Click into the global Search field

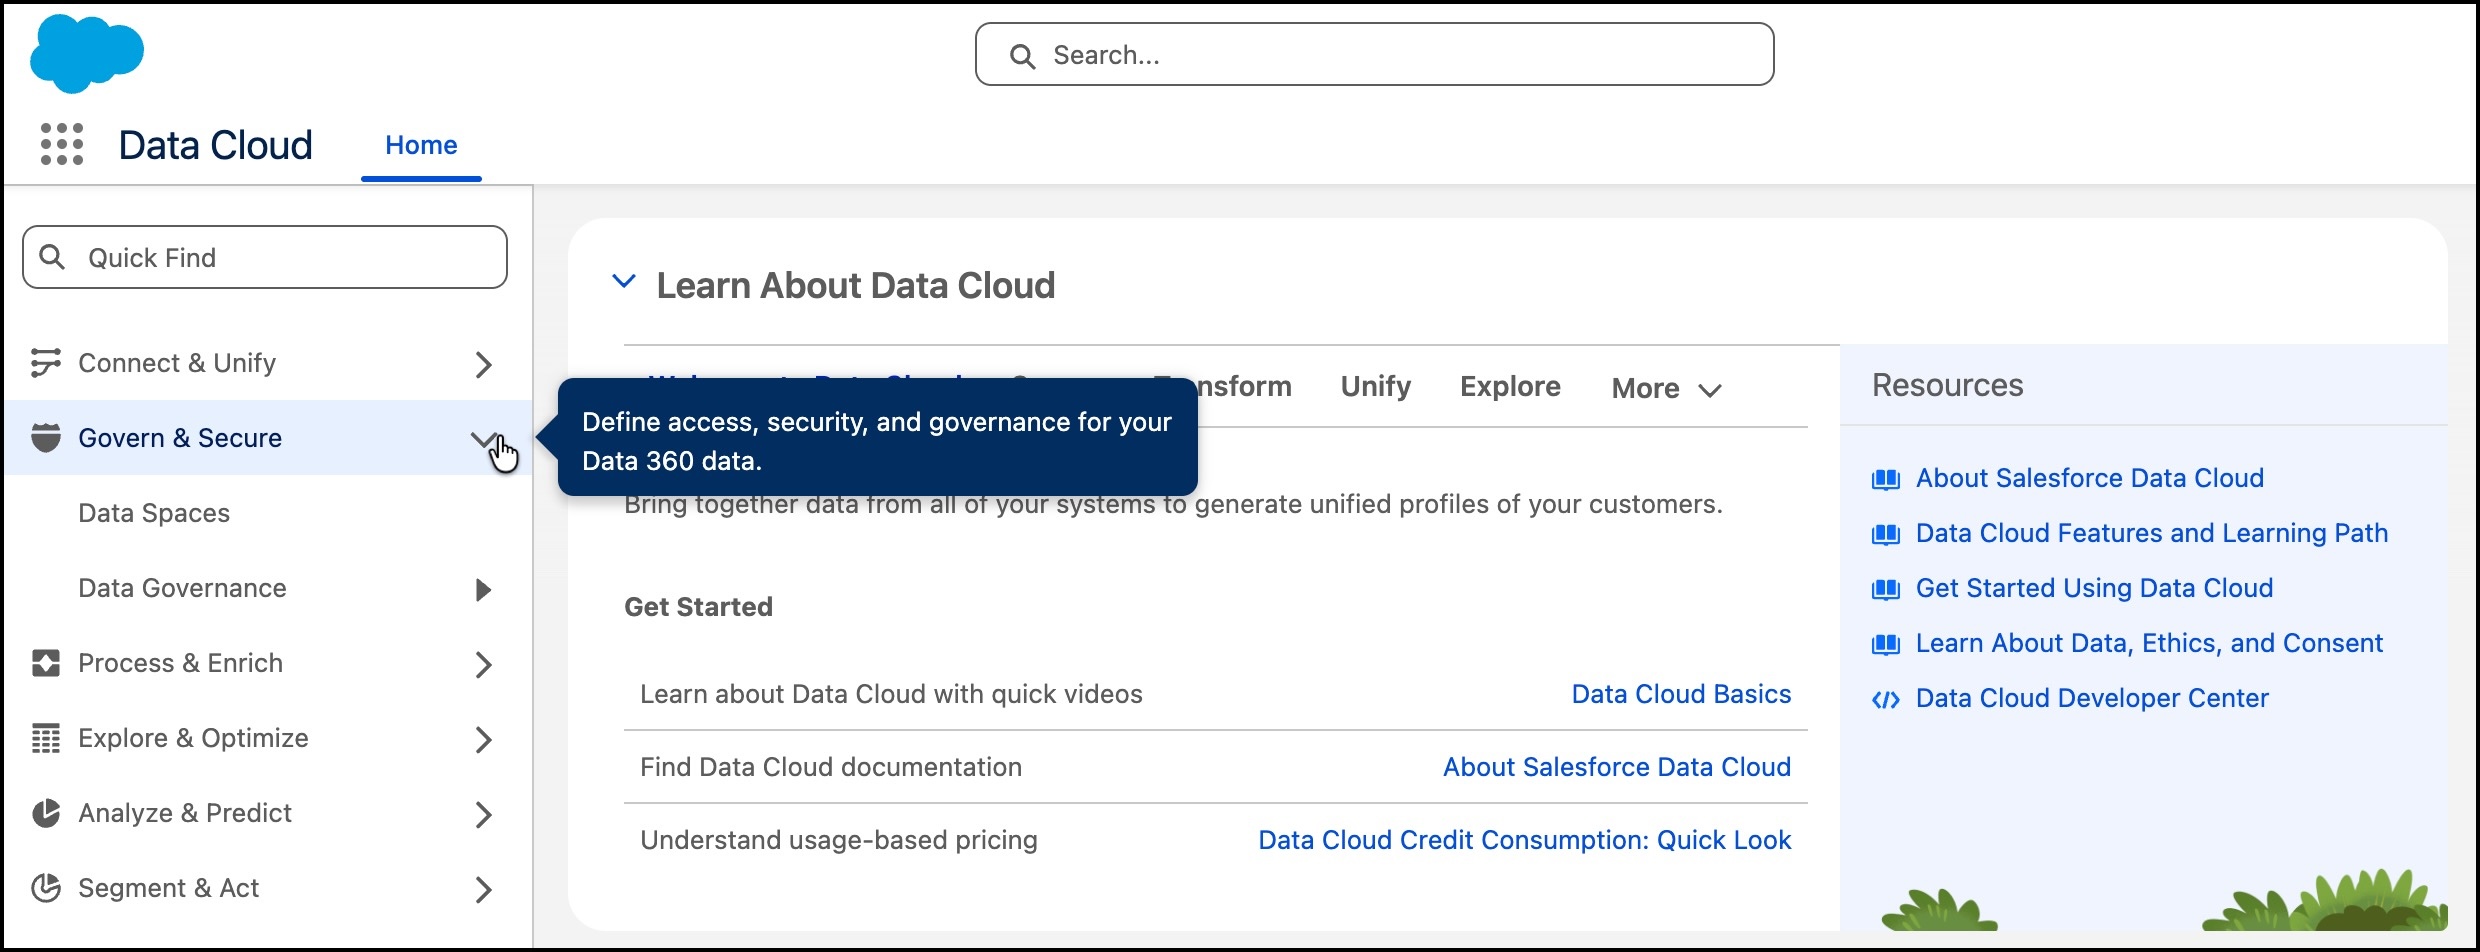tap(1374, 55)
